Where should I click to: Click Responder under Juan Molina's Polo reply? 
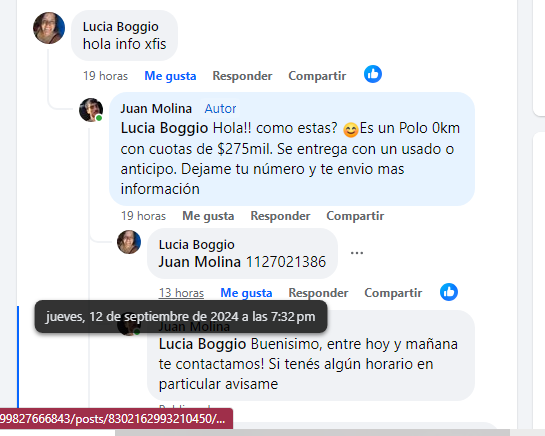(280, 216)
